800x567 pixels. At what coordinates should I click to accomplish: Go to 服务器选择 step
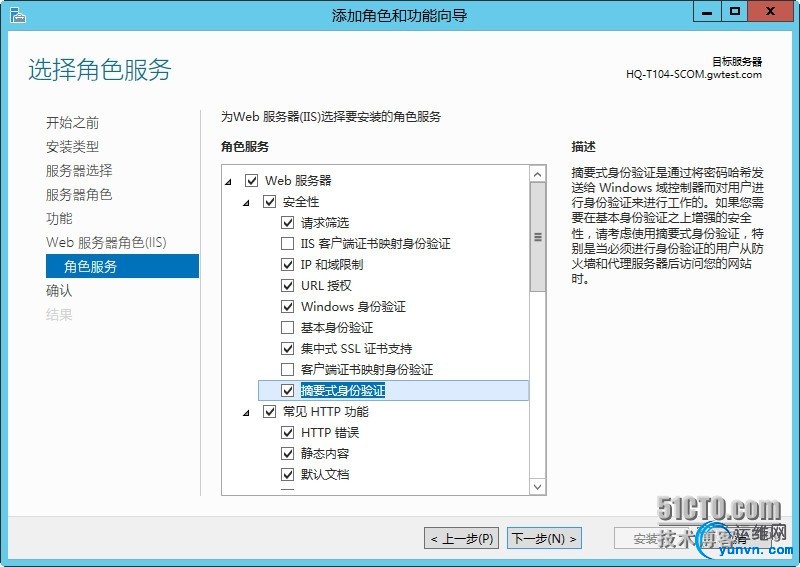pyautogui.click(x=79, y=170)
